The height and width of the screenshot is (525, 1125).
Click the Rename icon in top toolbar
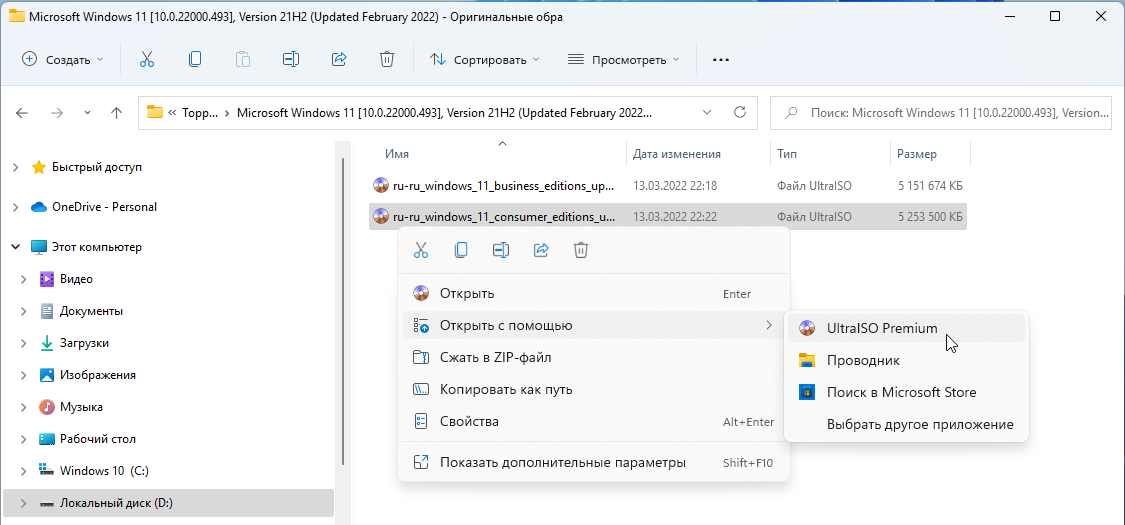pyautogui.click(x=291, y=60)
